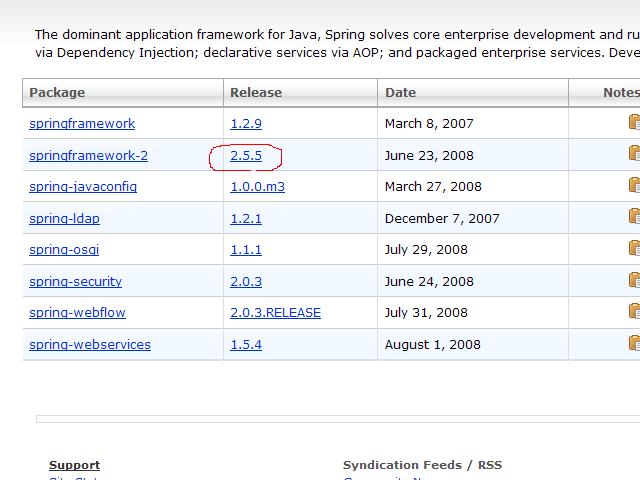Select the date August 1, 2008
The width and height of the screenshot is (640, 480).
pyautogui.click(x=433, y=344)
